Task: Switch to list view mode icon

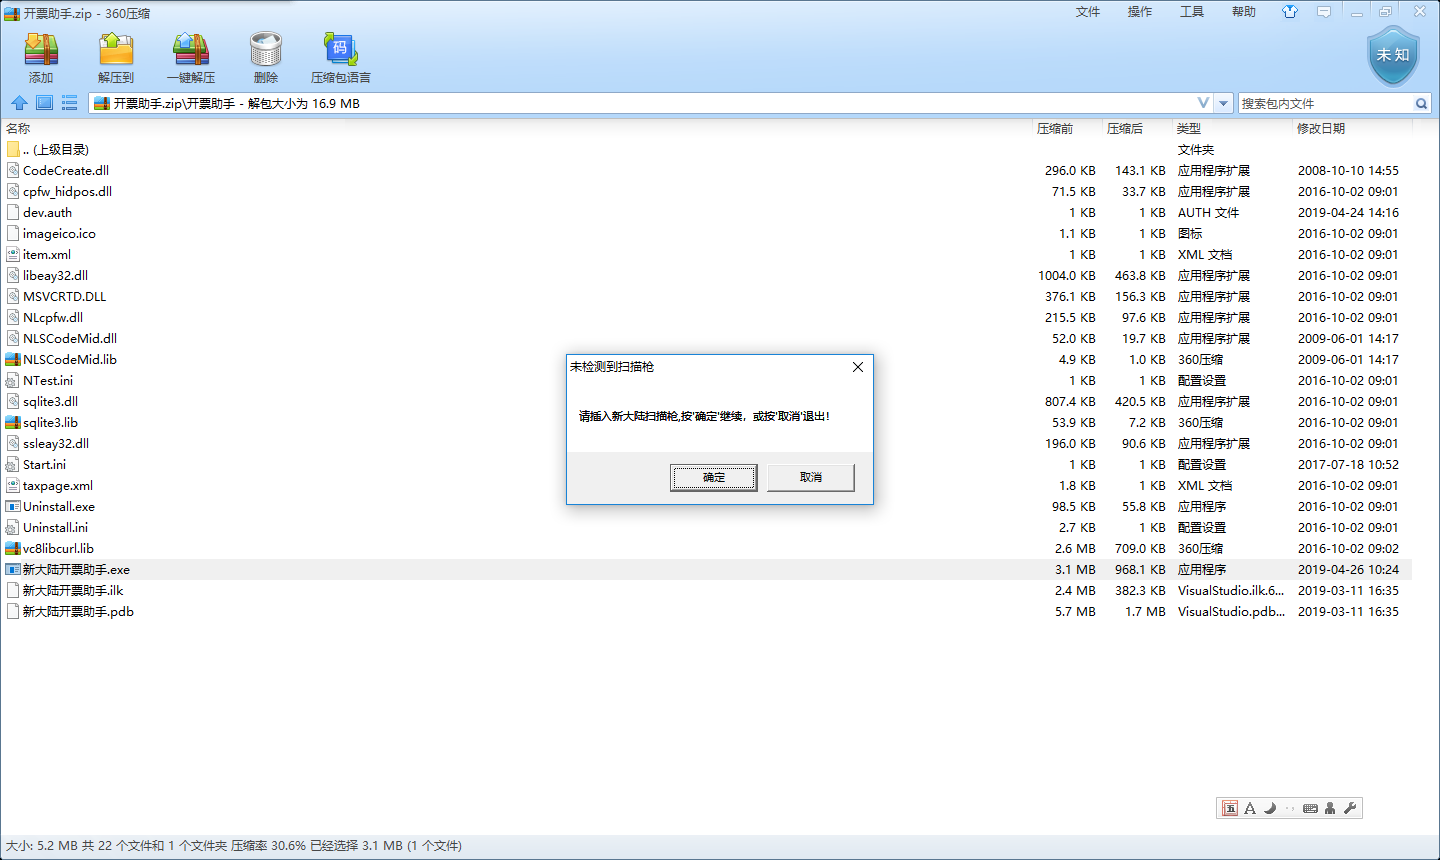Action: (x=69, y=103)
